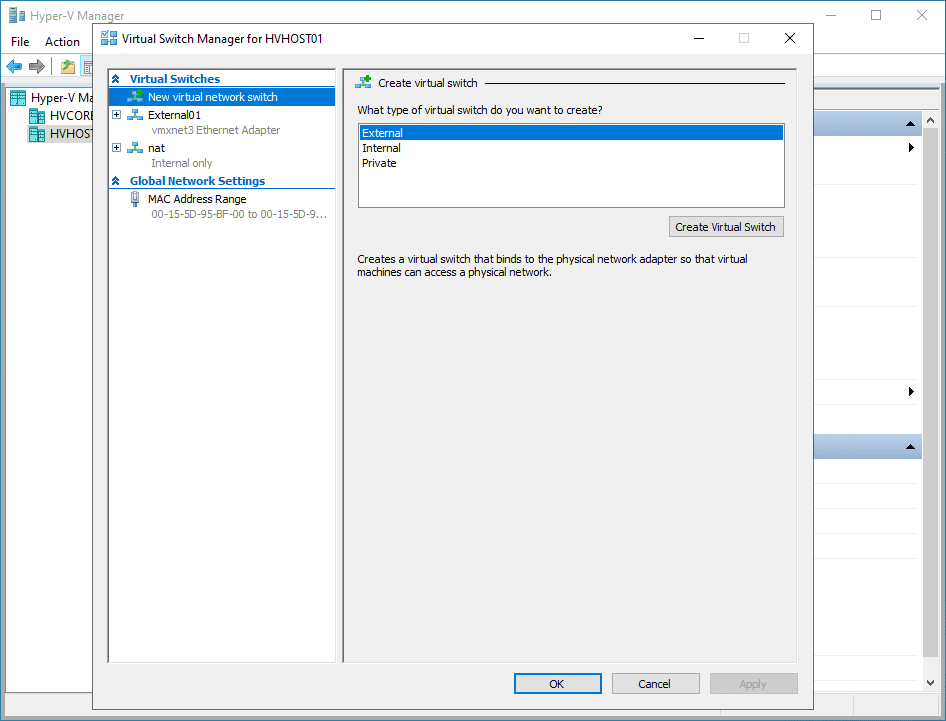946x721 pixels.
Task: Select Internal switch type in list
Action: (x=571, y=148)
